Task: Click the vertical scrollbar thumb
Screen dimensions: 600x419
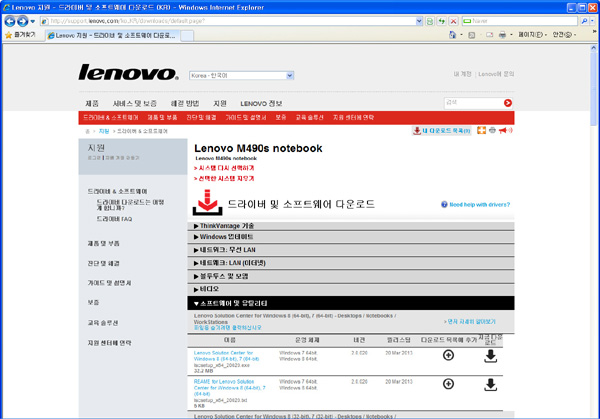Action: coord(593,90)
